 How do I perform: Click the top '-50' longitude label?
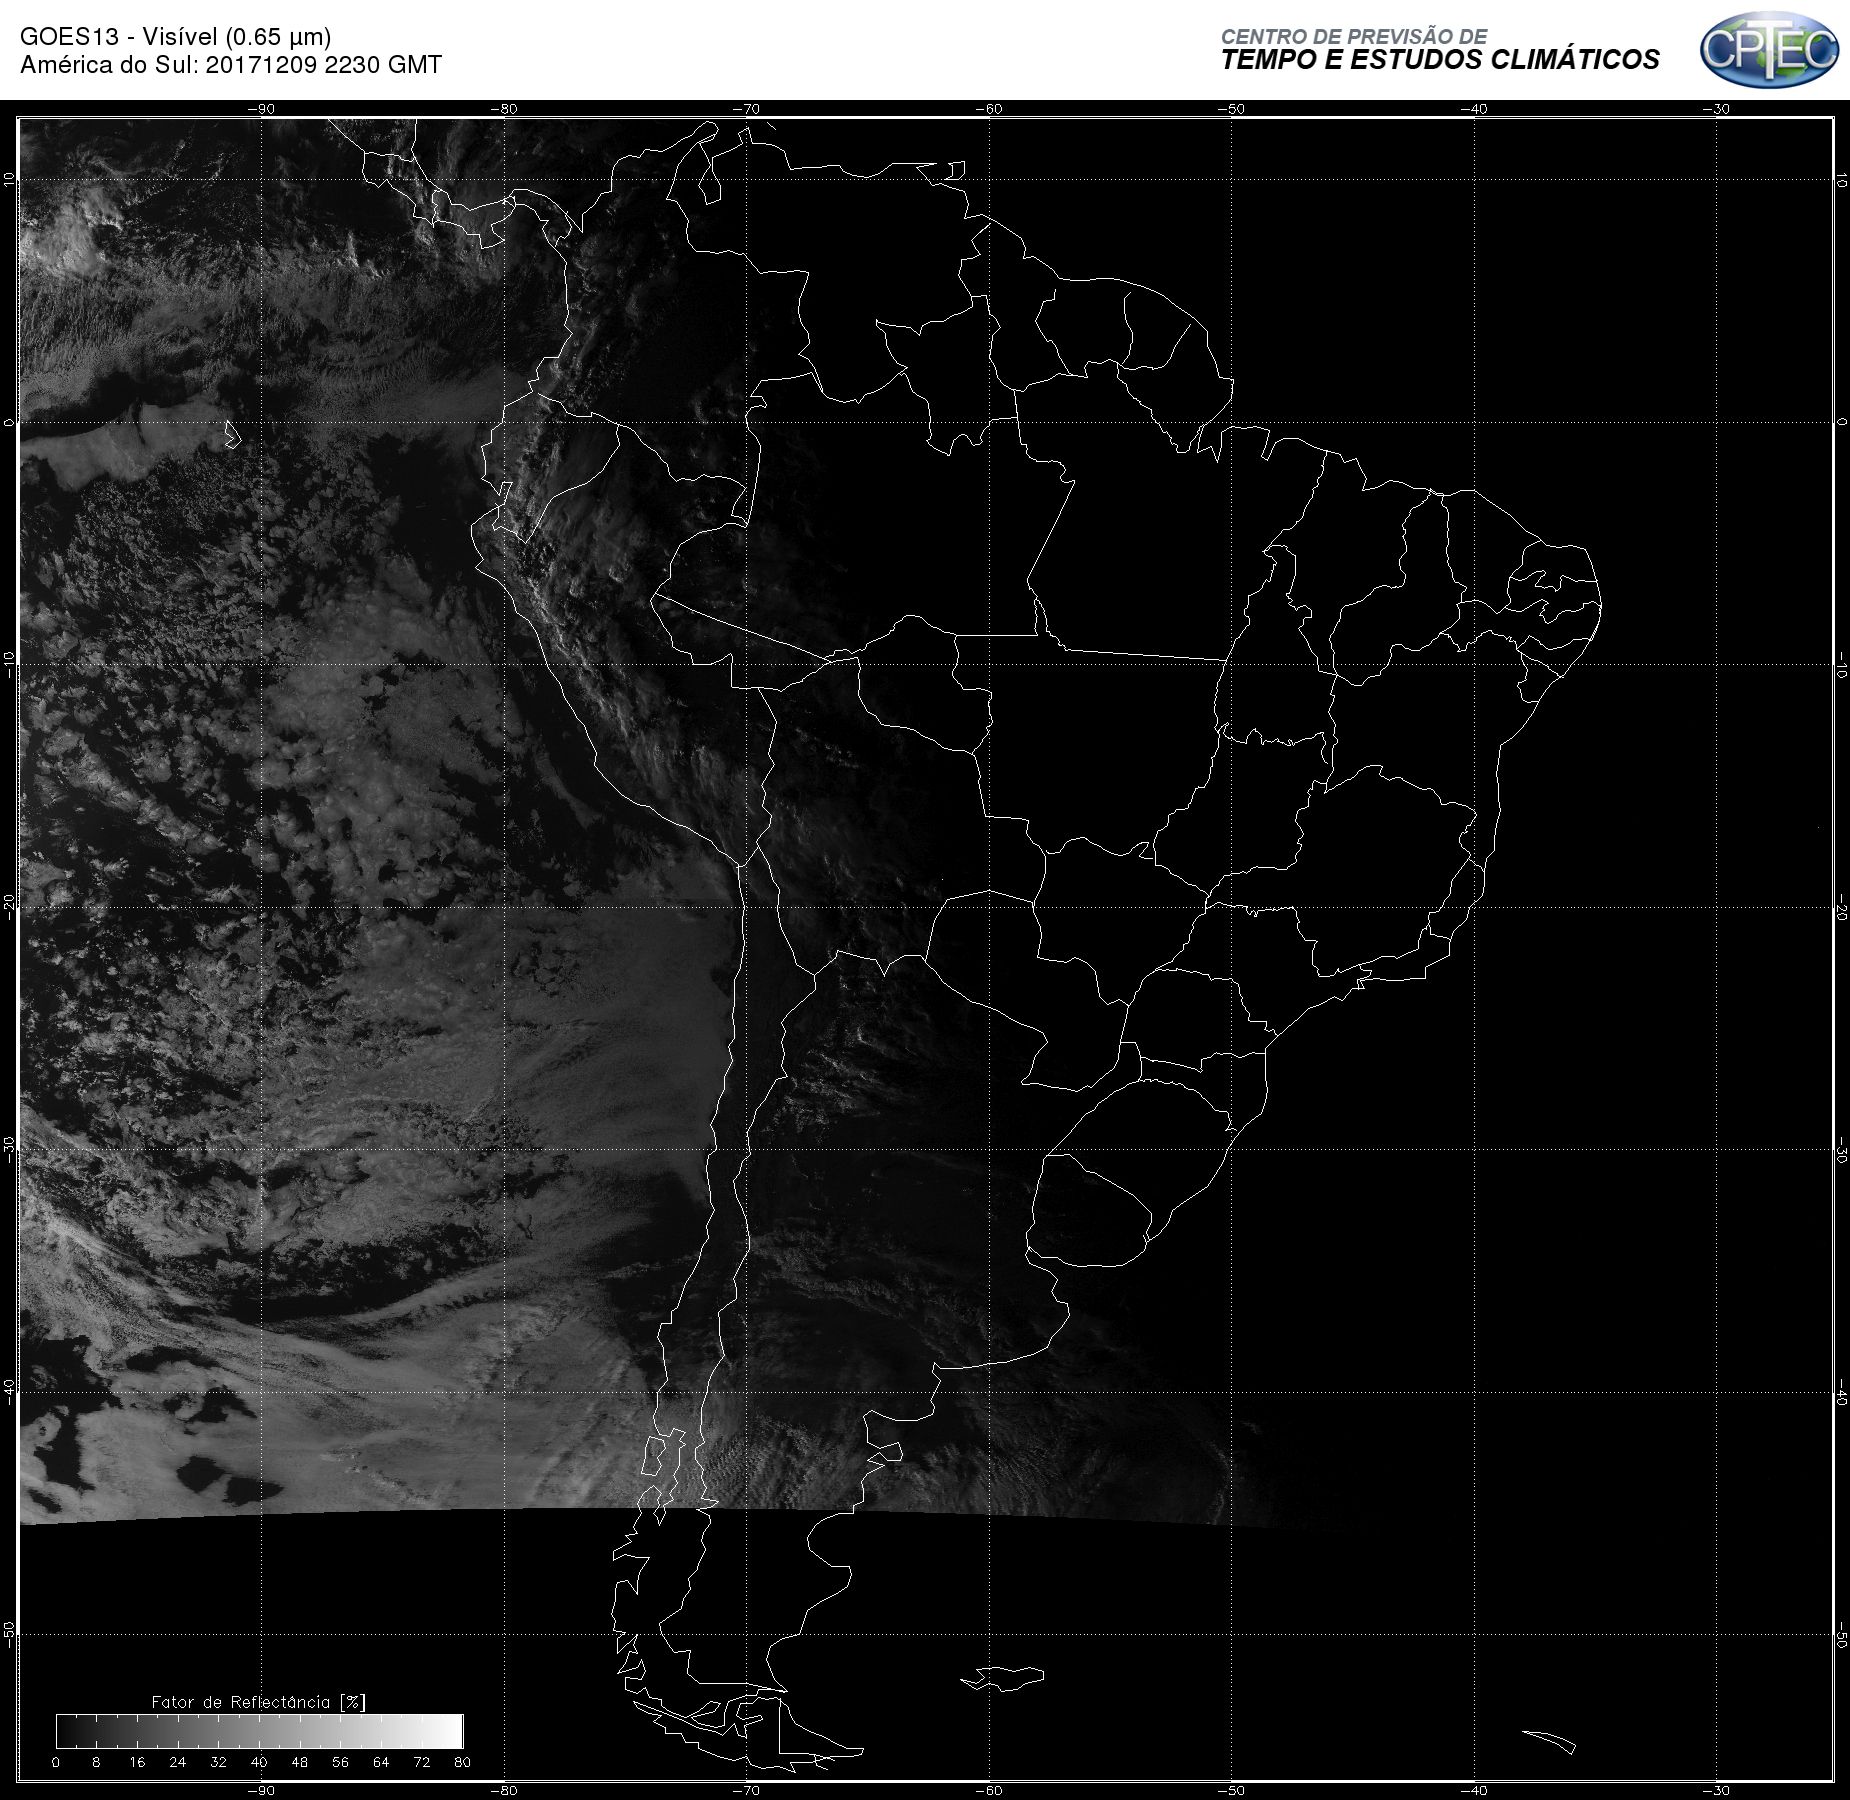pos(1231,109)
